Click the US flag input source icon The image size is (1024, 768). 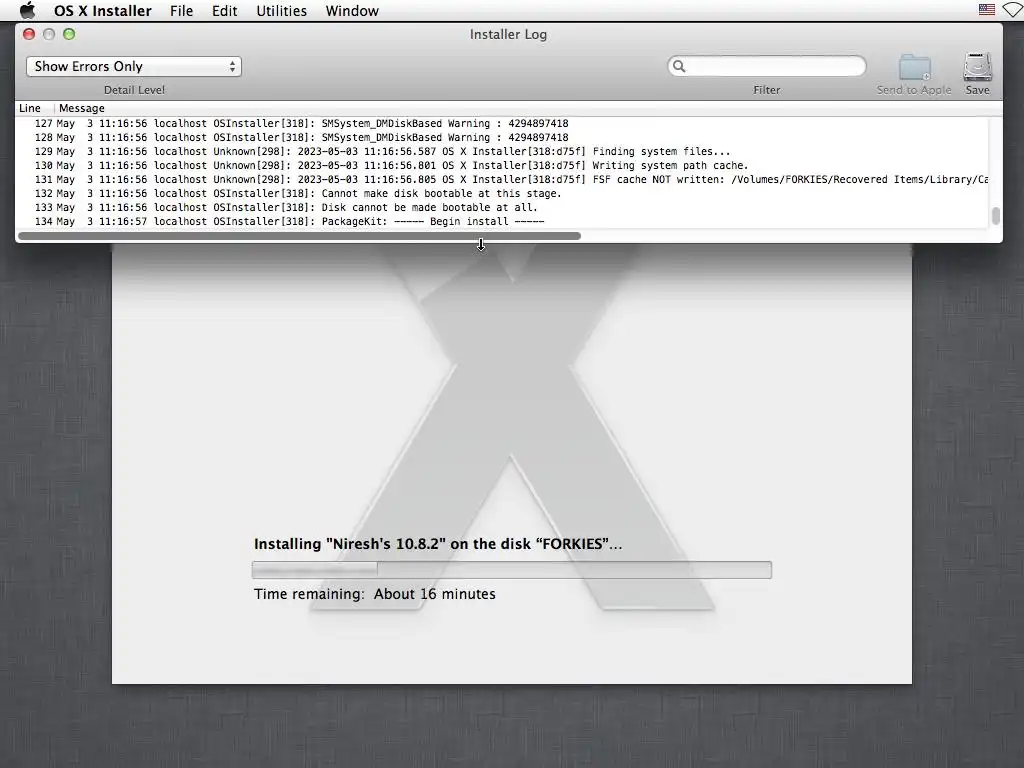point(987,10)
